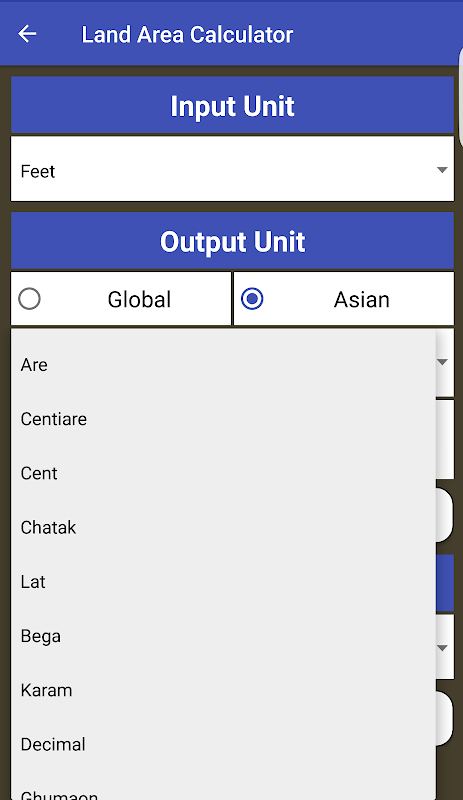
Task: Click the Output Unit header
Action: (232, 241)
